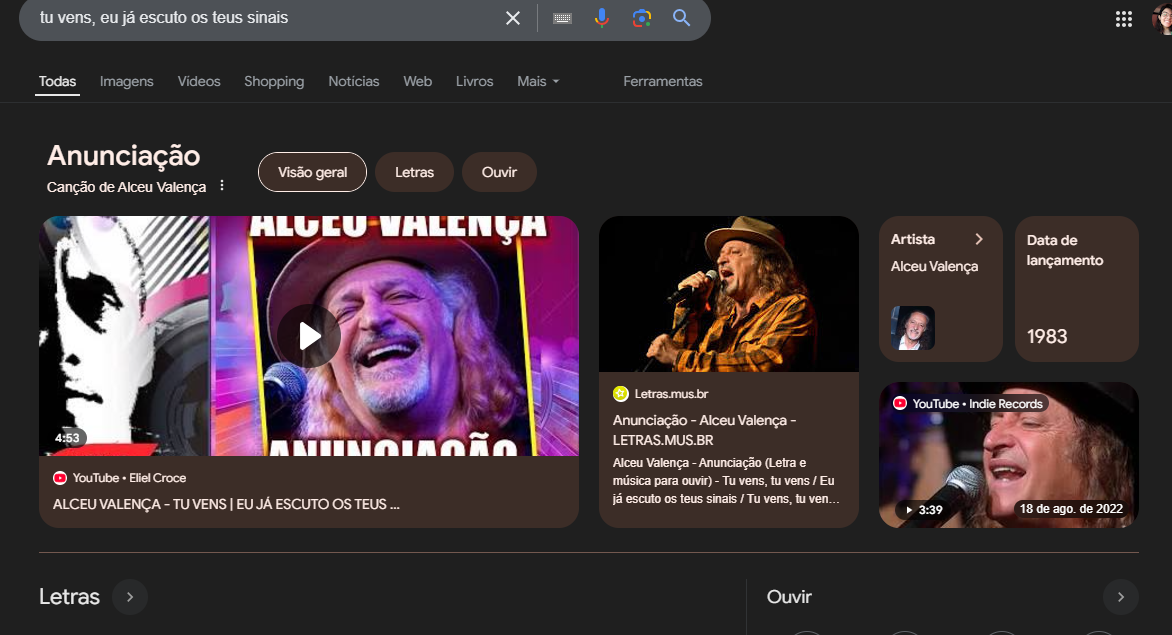Open Anunciação - Alceu Valença LETRAS.MUS.BR link
The image size is (1172, 635).
[x=704, y=430]
